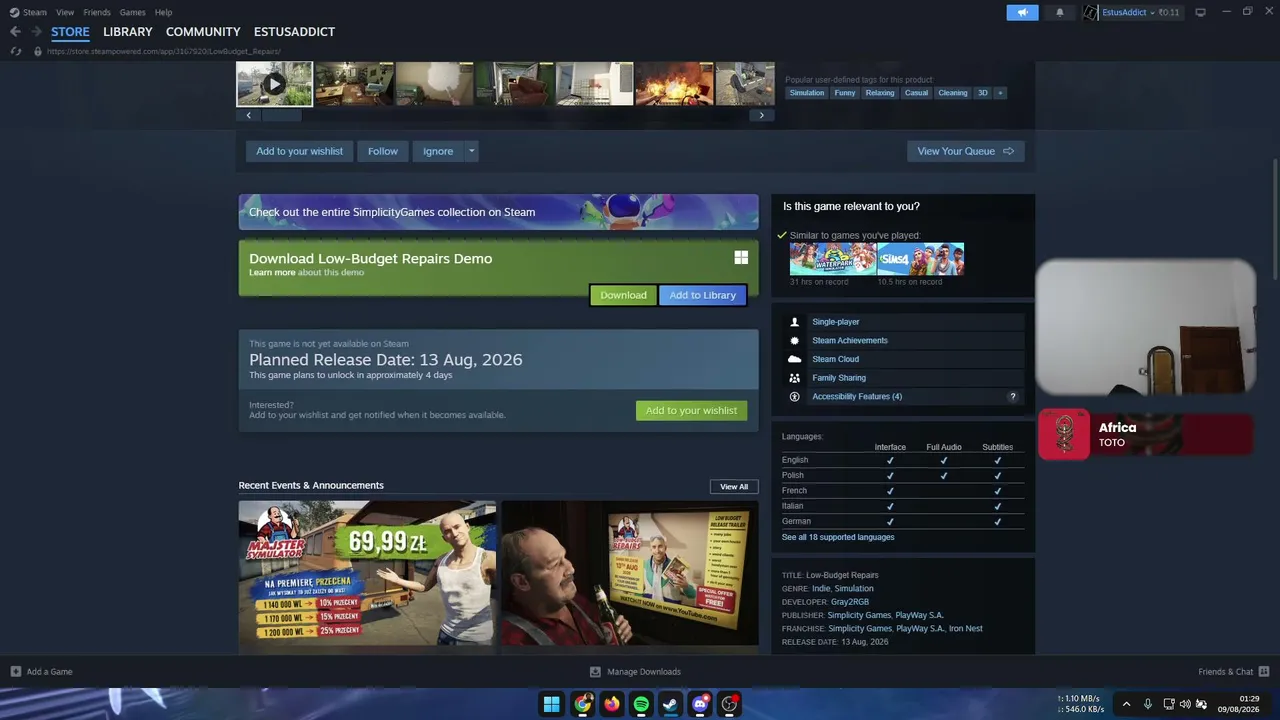This screenshot has height=720, width=1280.
Task: Click the Steam Achievements icon
Action: click(795, 341)
